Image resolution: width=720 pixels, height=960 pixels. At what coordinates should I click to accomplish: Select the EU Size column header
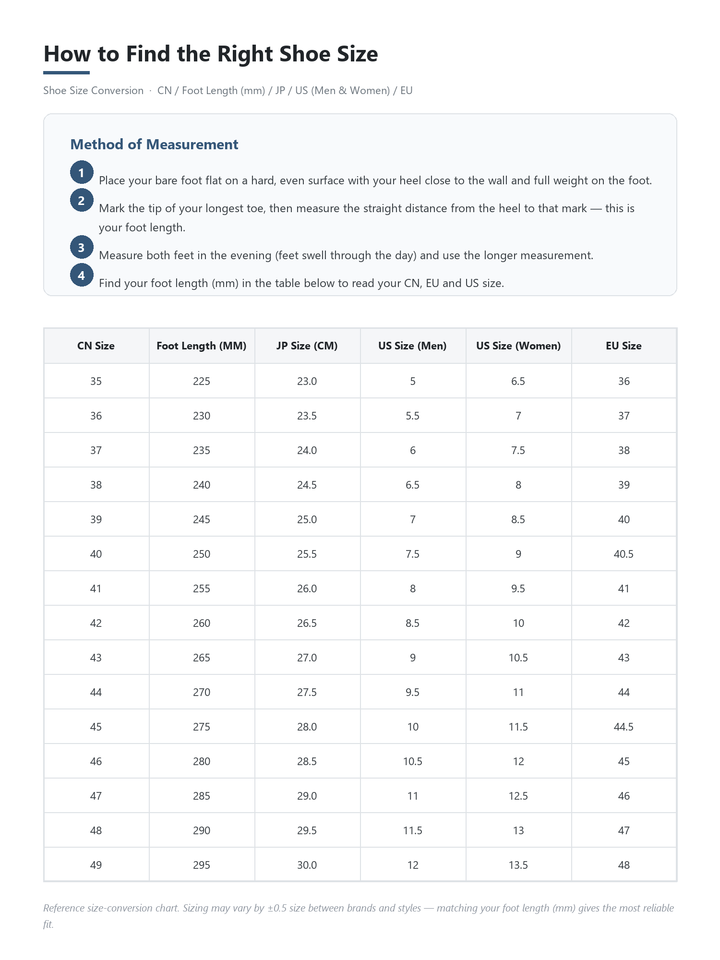pyautogui.click(x=624, y=346)
